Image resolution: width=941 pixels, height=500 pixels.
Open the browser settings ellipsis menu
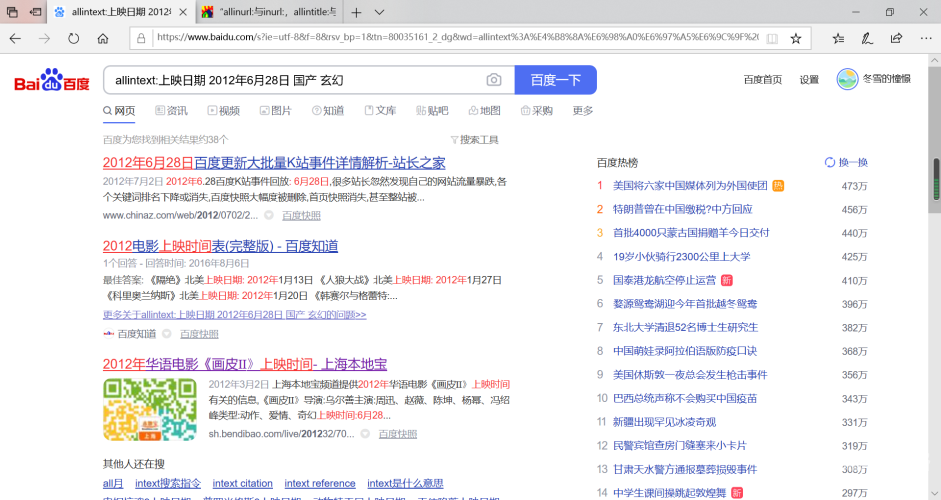pyautogui.click(x=925, y=38)
